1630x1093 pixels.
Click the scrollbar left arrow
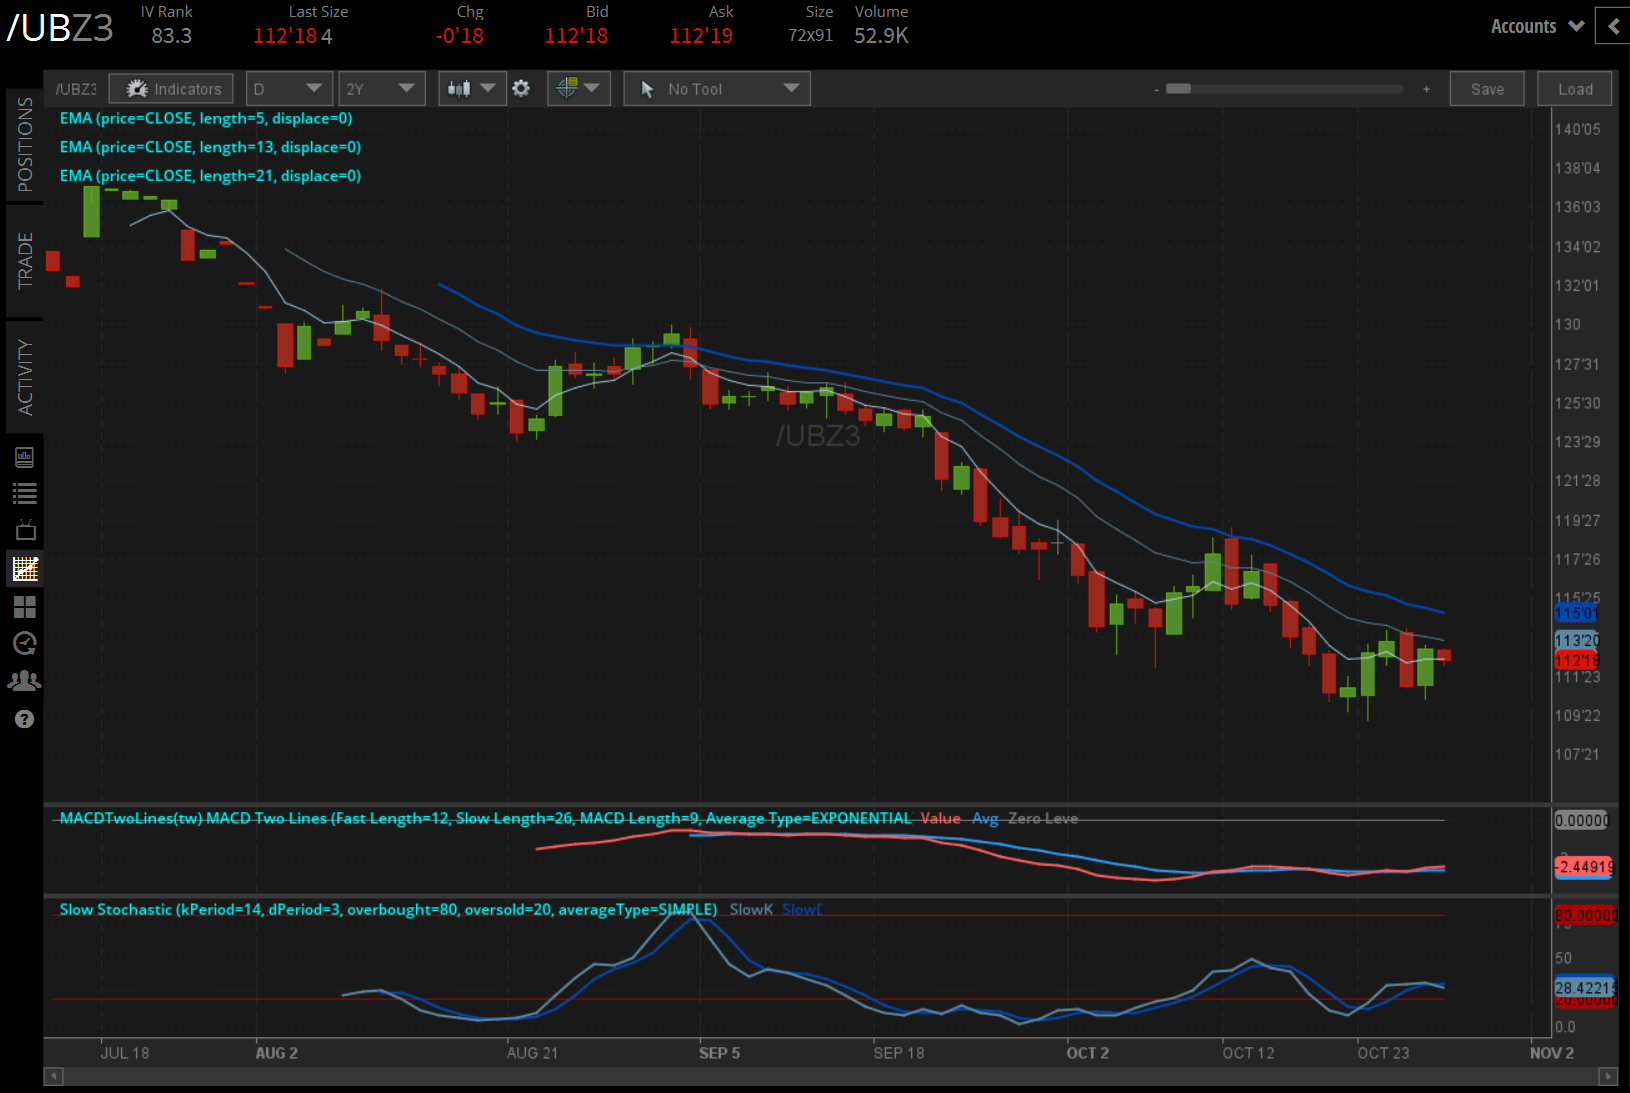(54, 1076)
